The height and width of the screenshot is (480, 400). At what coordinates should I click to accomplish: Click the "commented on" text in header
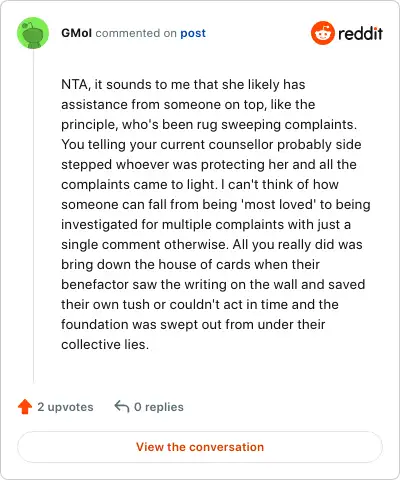(x=136, y=33)
